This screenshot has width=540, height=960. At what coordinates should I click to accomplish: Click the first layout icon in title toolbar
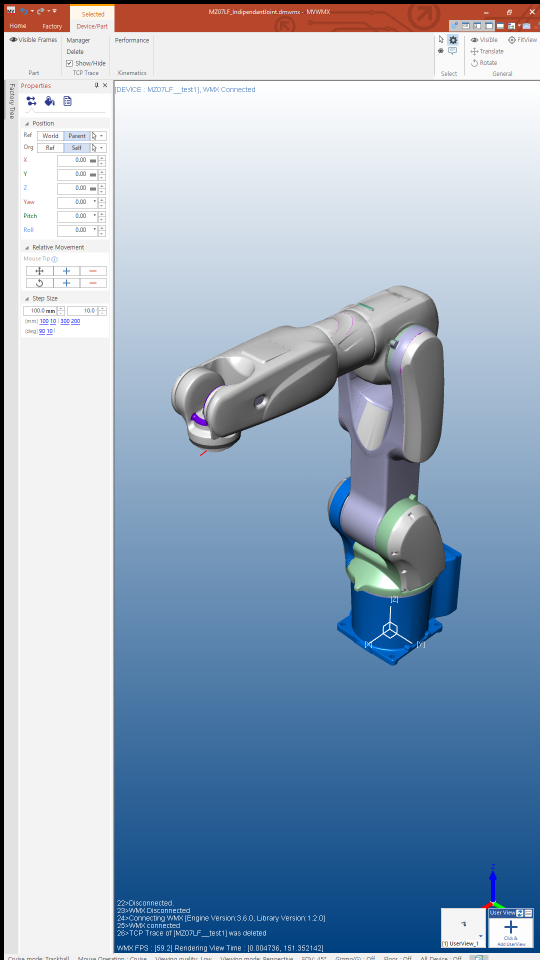[x=467, y=26]
